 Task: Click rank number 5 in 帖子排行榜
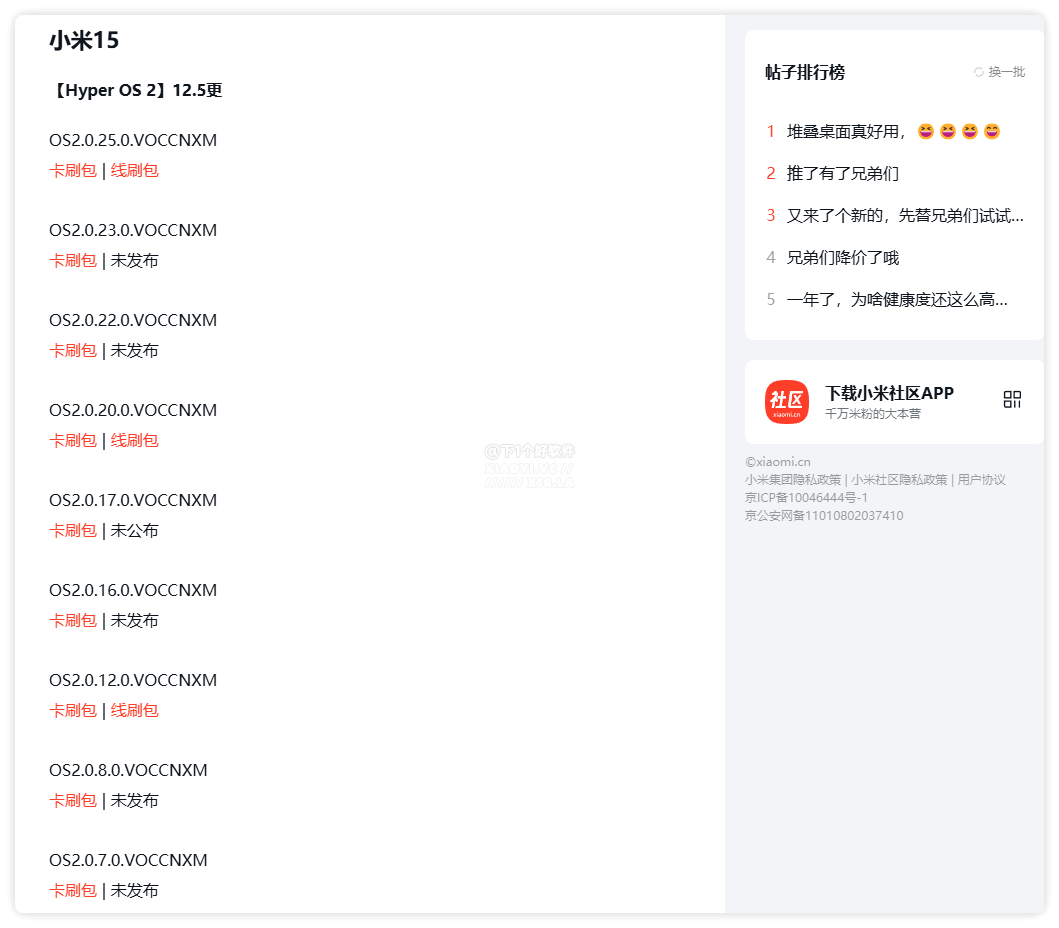click(x=771, y=299)
